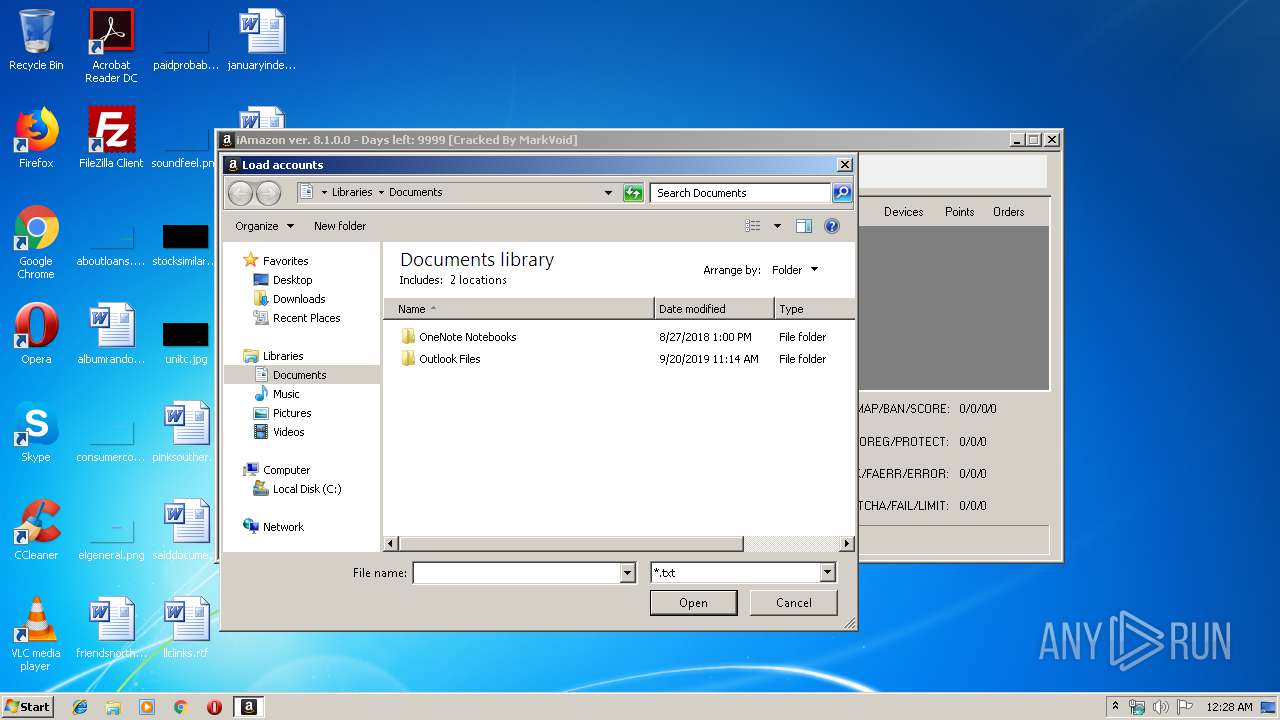Open the Arrange by Folder dropdown
1280x720 pixels.
[x=795, y=270]
